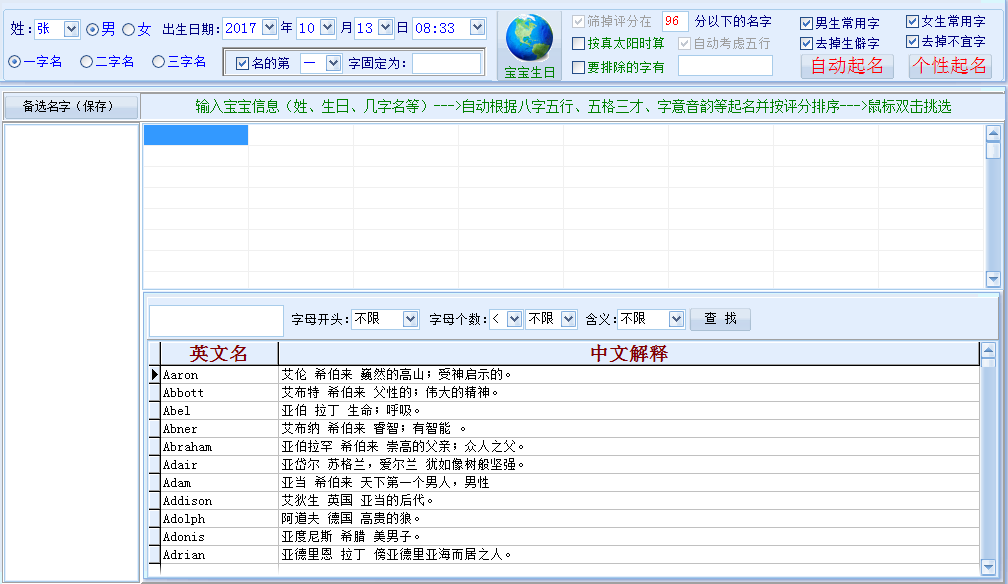The height and width of the screenshot is (584, 1008).
Task: Choose the two-character name option
Action: point(87,62)
